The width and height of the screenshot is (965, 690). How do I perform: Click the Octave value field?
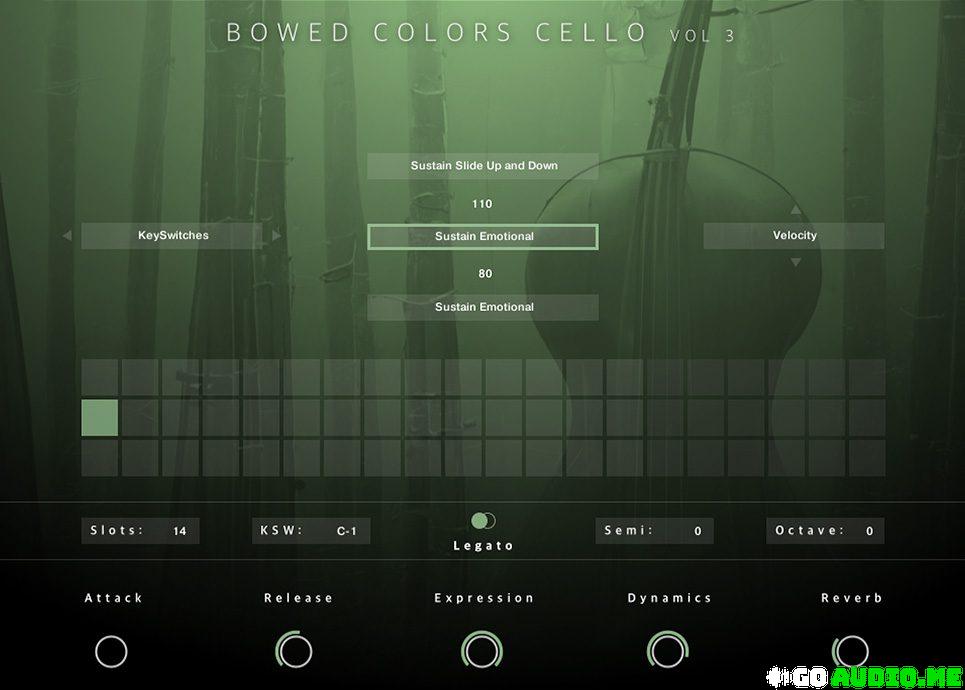pos(869,531)
